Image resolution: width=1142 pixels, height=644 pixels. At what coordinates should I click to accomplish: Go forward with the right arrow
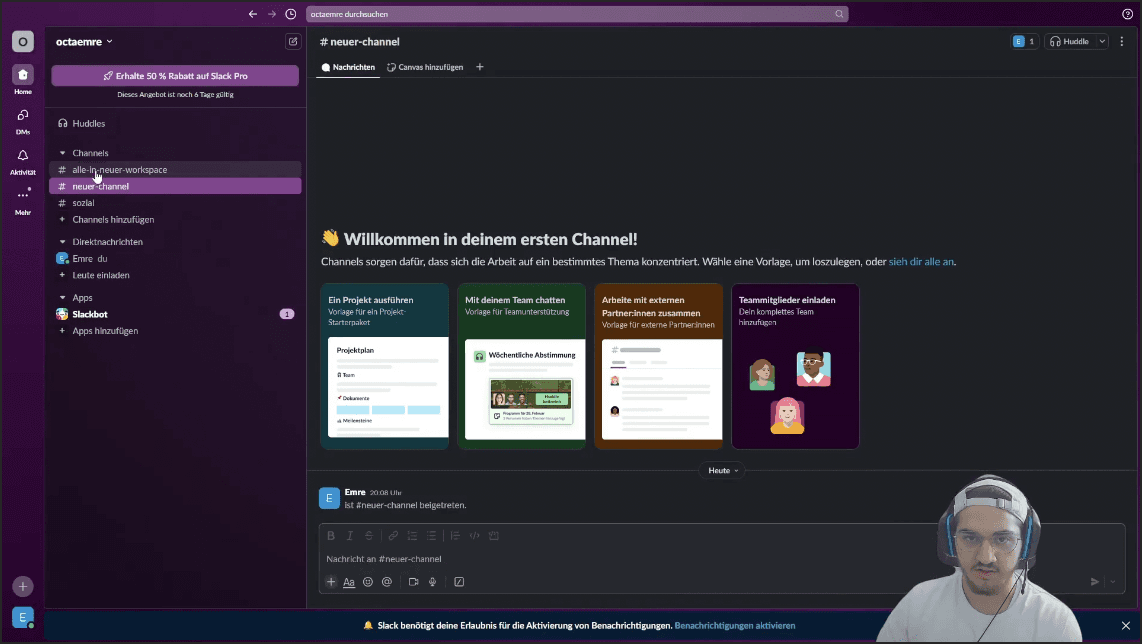[272, 14]
